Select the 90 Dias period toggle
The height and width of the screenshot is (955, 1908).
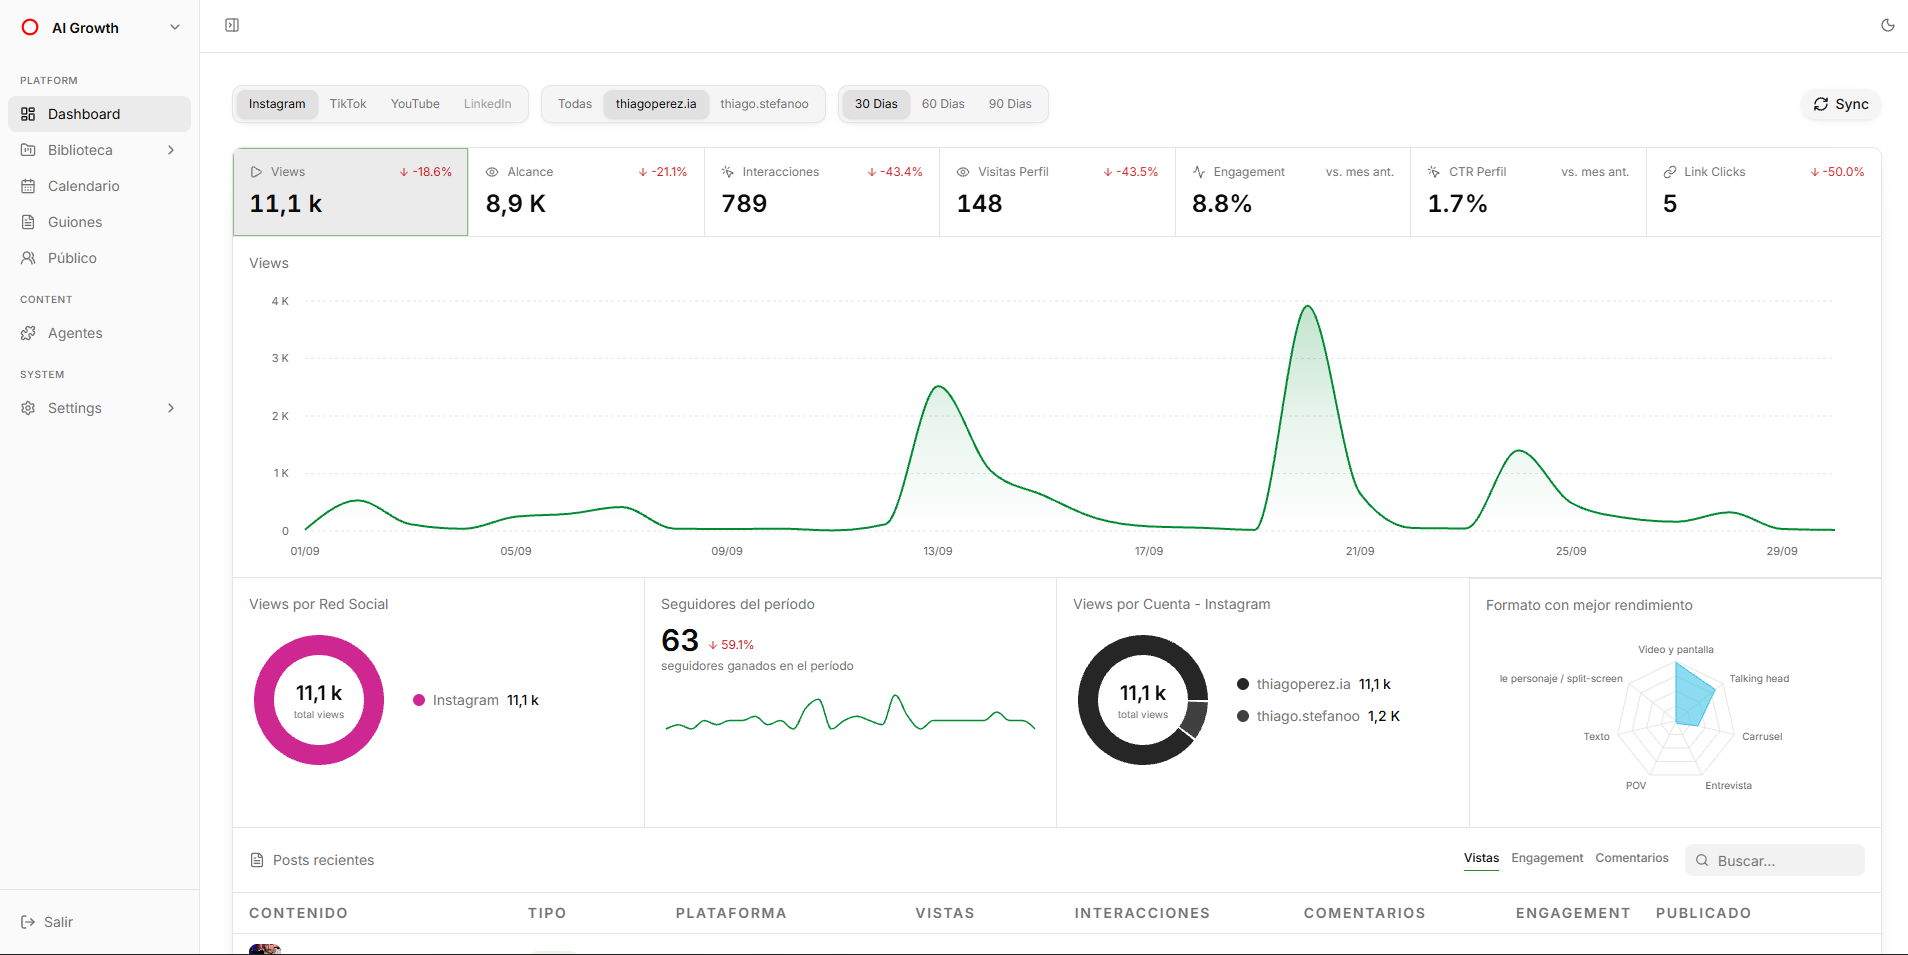(x=1010, y=104)
